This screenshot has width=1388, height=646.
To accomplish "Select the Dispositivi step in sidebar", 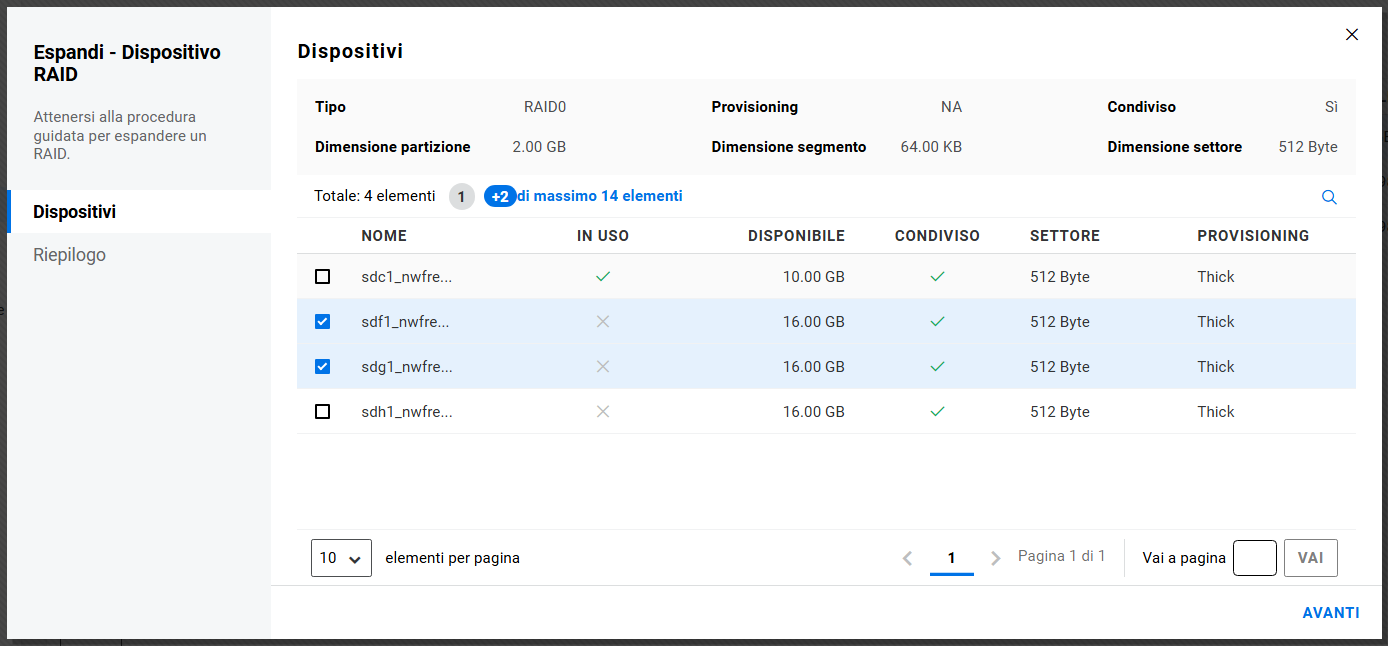I will coord(74,212).
